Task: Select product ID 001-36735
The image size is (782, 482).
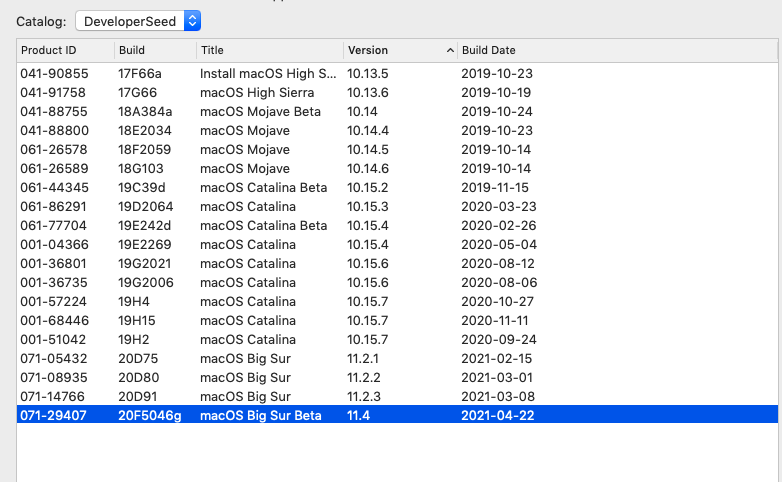Action: [x=54, y=282]
